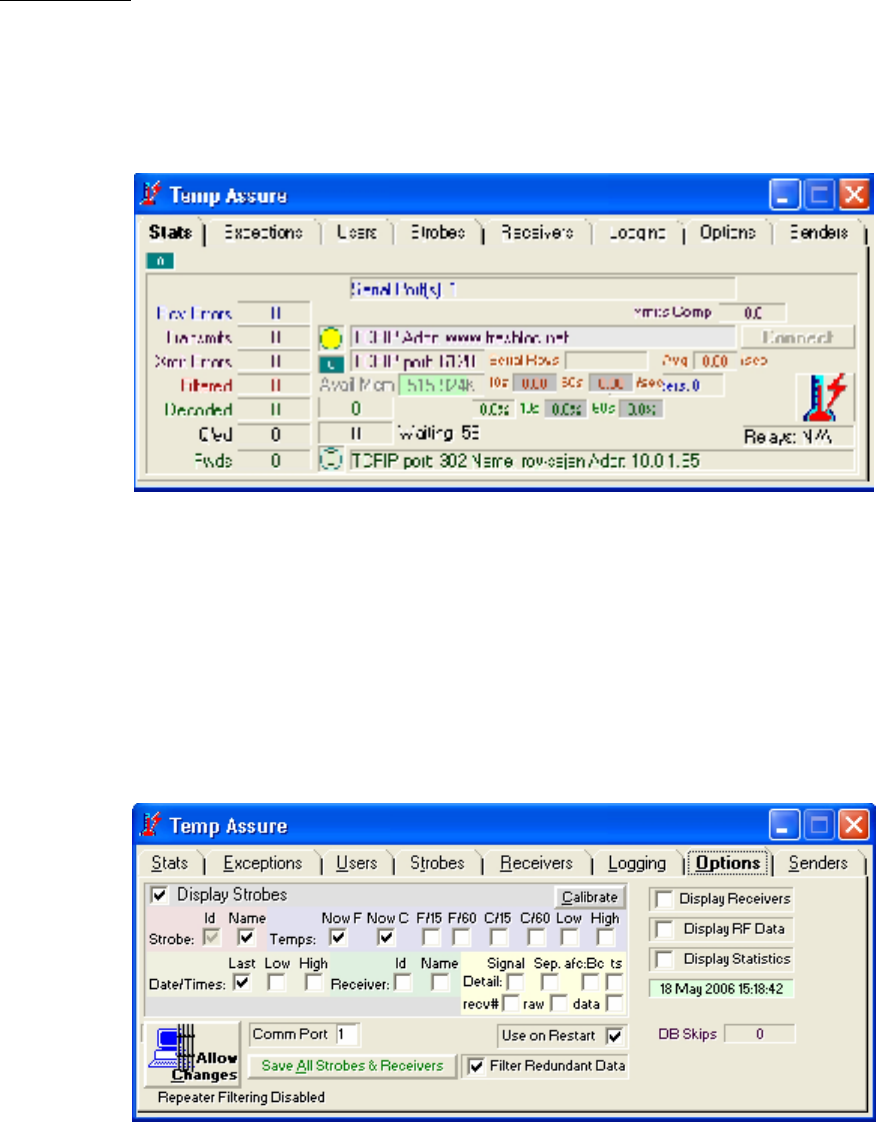Enable the Receiver Name checkbox
The width and height of the screenshot is (876, 1122).
coord(440,982)
